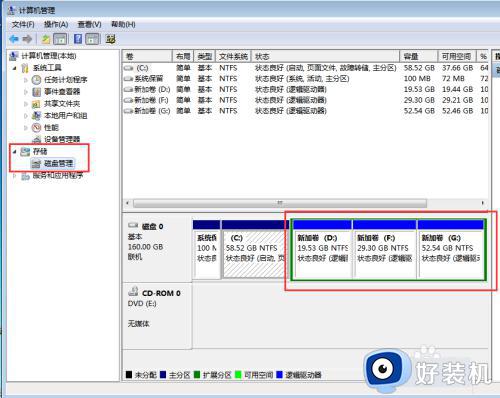Click the Up one level folder icon
Viewport: 500px width, 398px height.
(46, 39)
